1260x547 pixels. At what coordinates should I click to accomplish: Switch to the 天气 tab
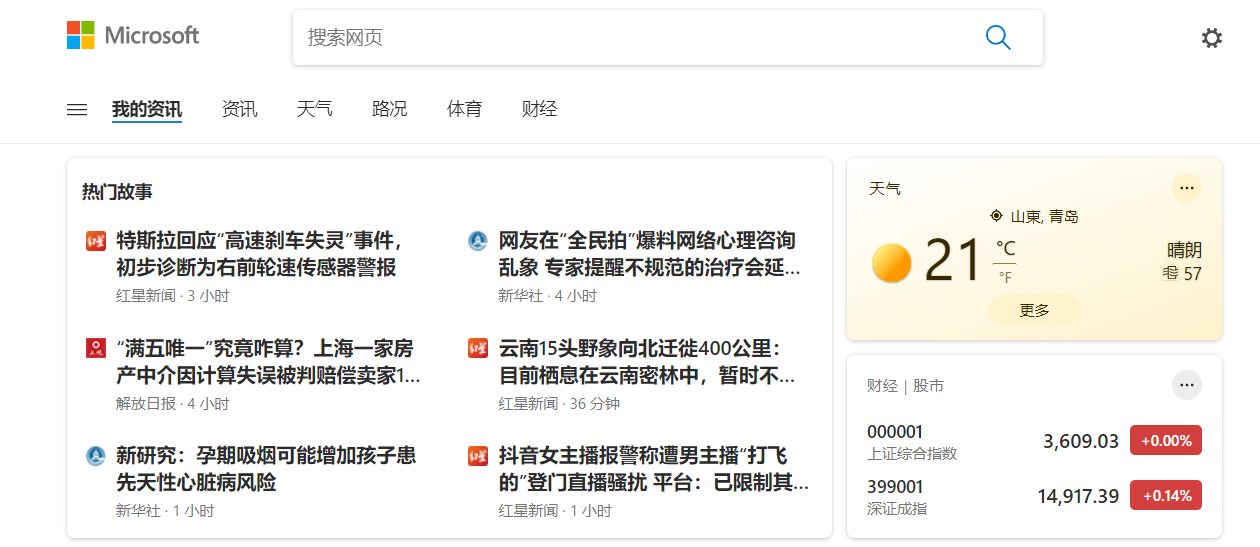(x=314, y=110)
